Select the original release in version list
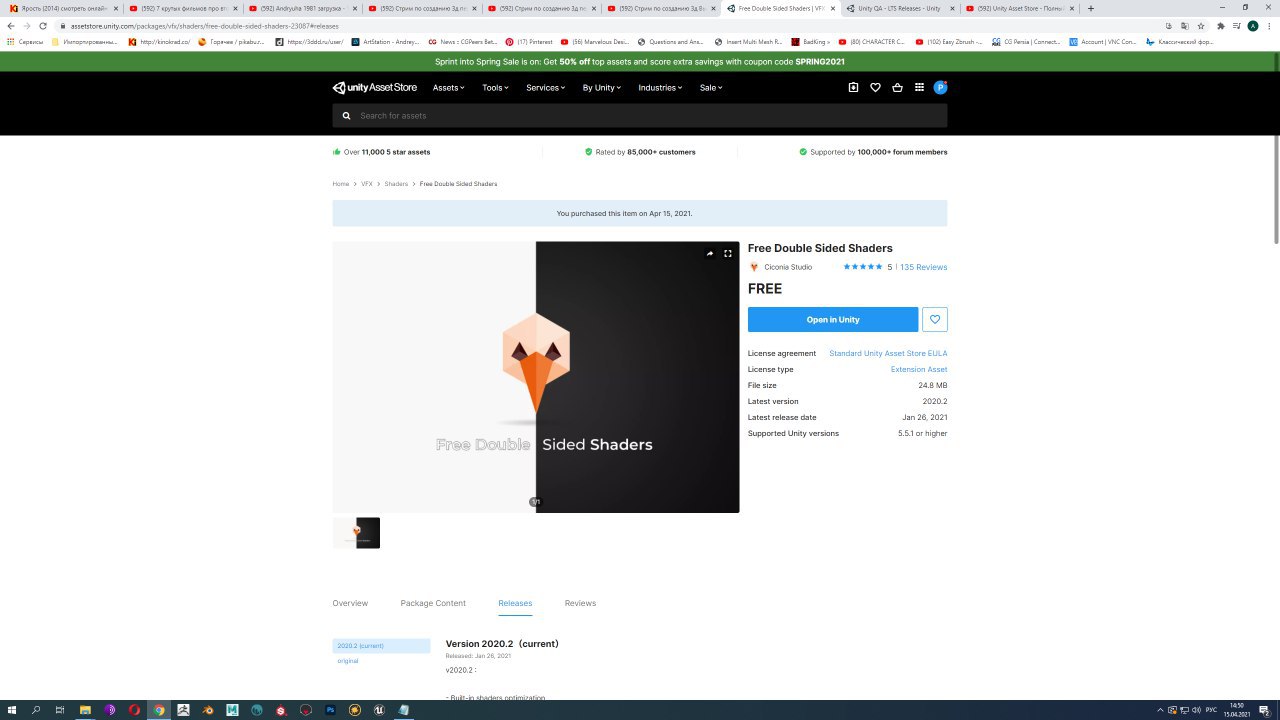 [348, 661]
